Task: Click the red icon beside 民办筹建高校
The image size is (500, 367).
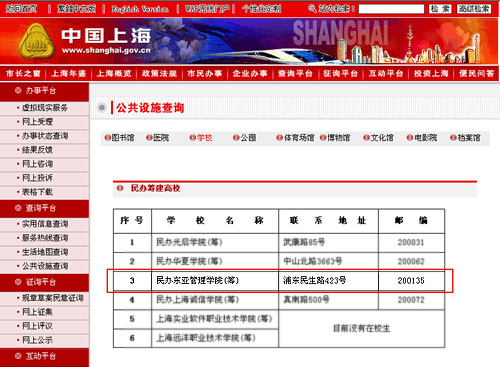Action: pyautogui.click(x=120, y=188)
